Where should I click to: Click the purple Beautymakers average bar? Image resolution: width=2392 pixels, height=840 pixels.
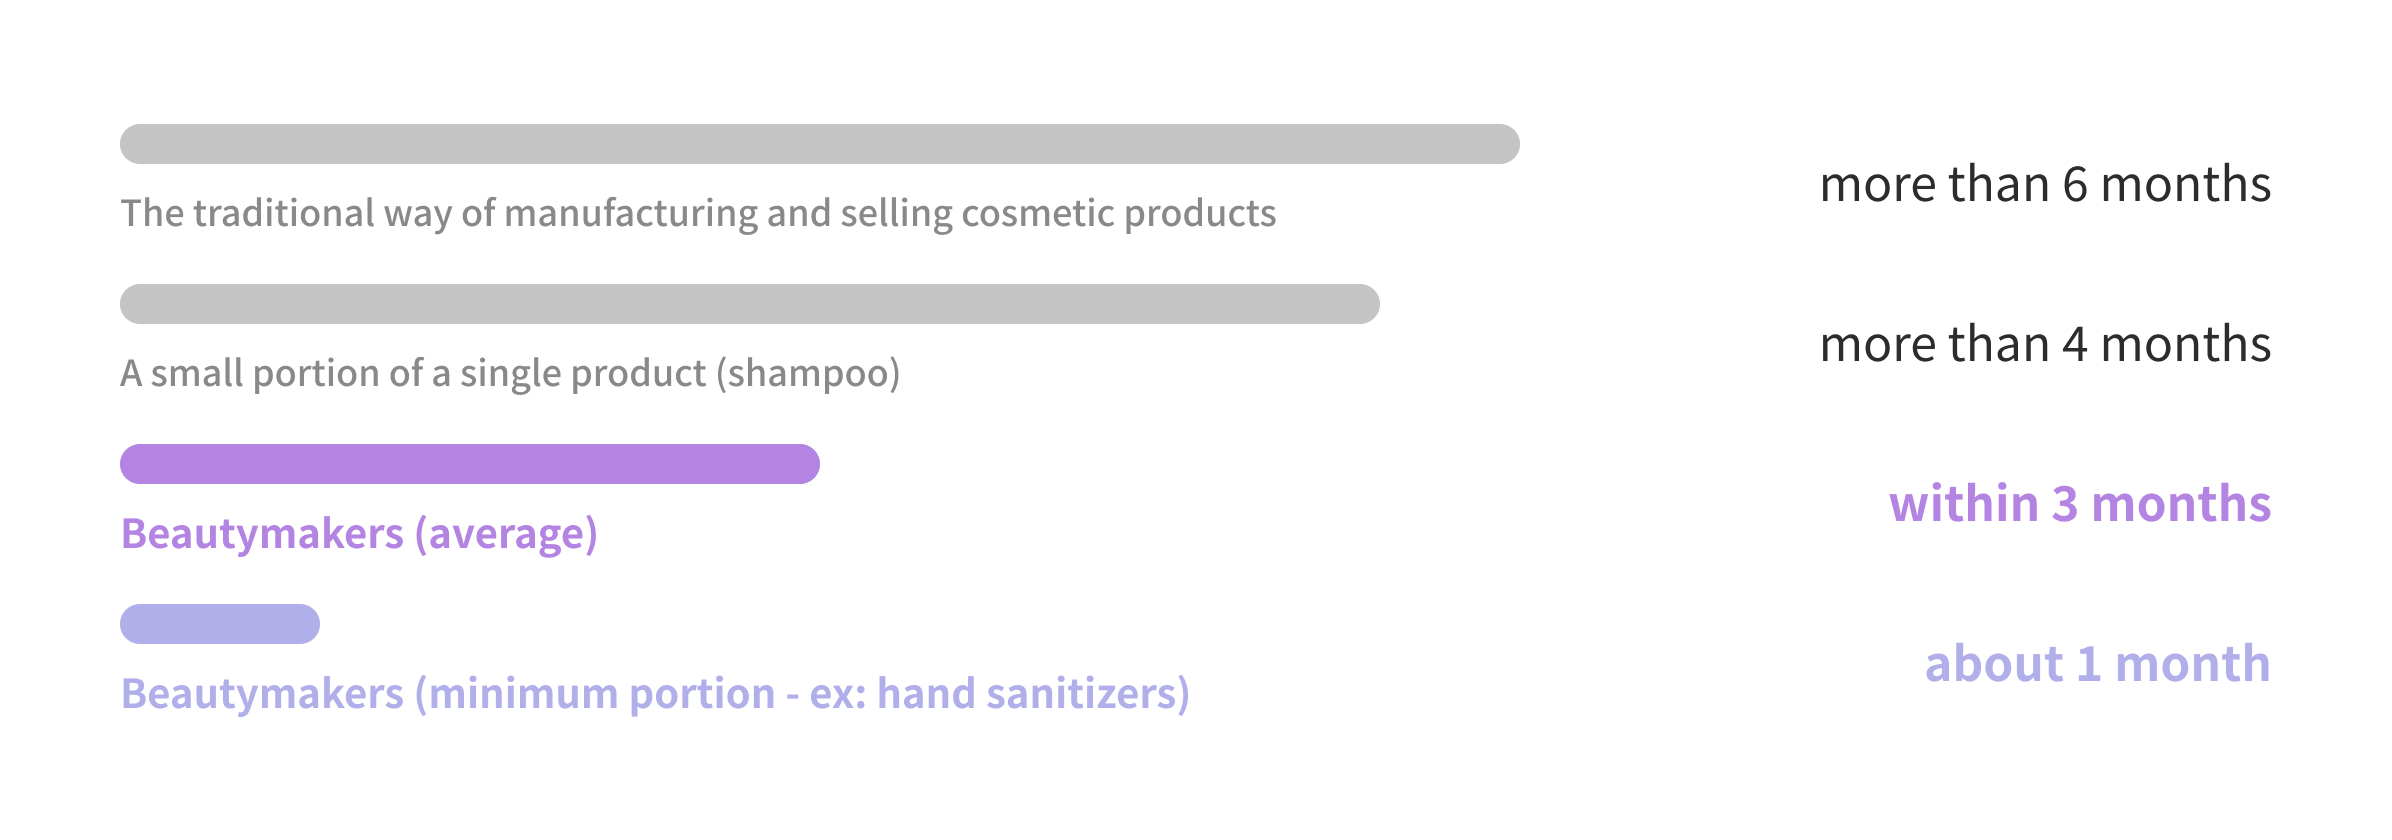click(470, 464)
